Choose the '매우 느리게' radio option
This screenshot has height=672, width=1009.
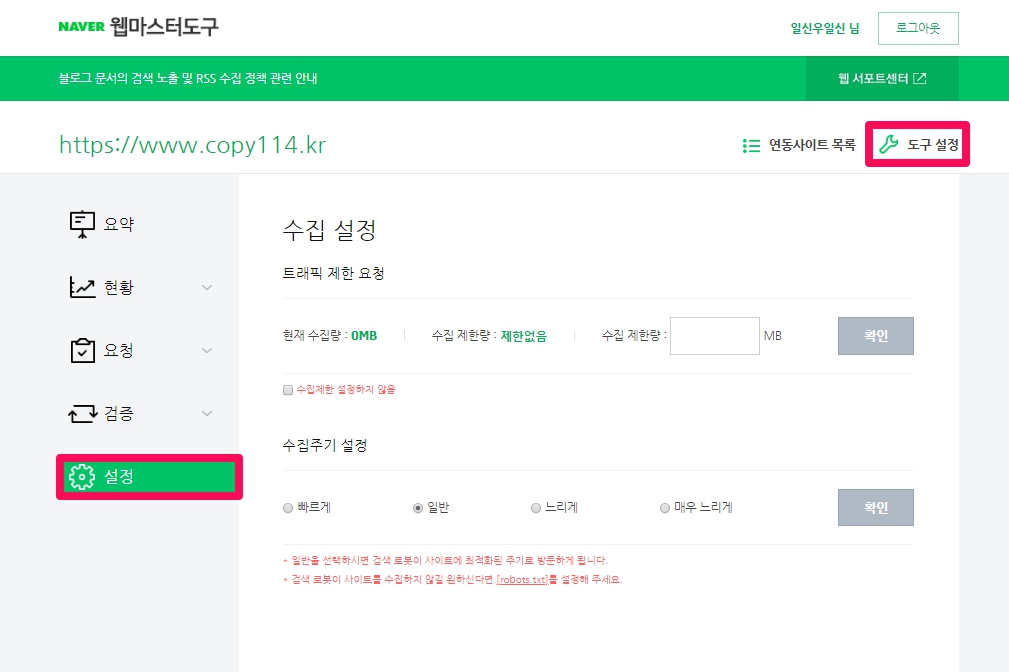pyautogui.click(x=665, y=508)
